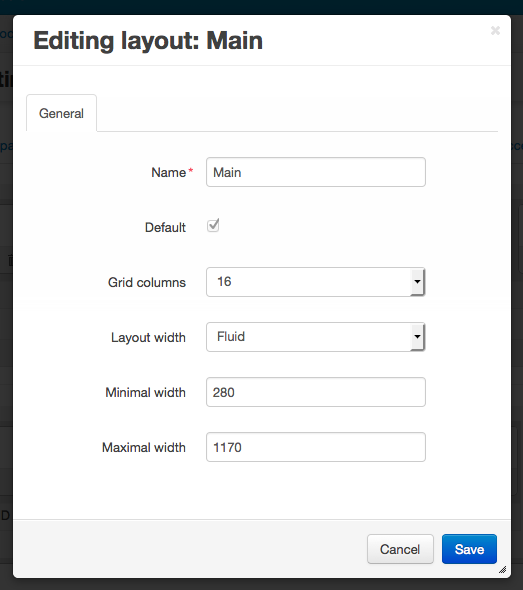Open the Grid columns select showing 16
This screenshot has height=590, width=523.
[x=316, y=282]
